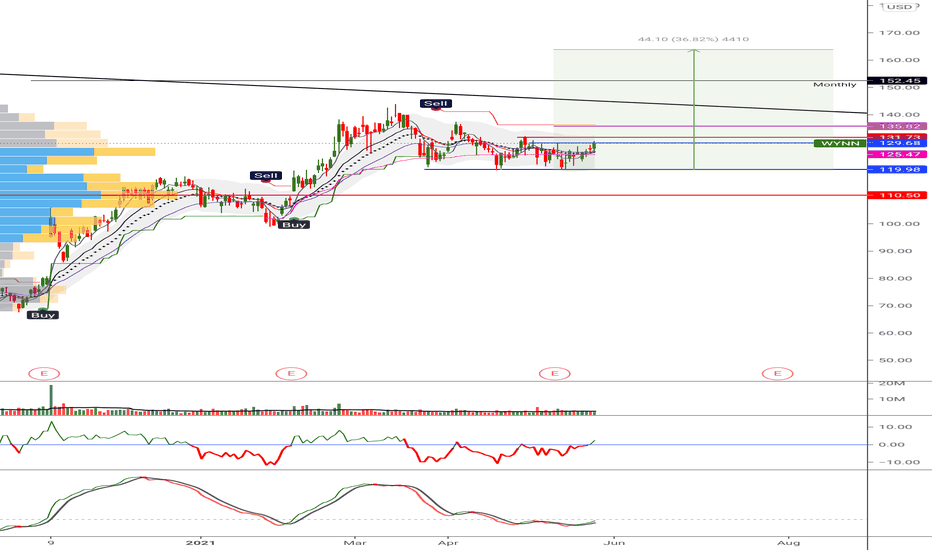This screenshot has height=550, width=932.
Task: Click the 135.82 purple price label
Action: [899, 126]
